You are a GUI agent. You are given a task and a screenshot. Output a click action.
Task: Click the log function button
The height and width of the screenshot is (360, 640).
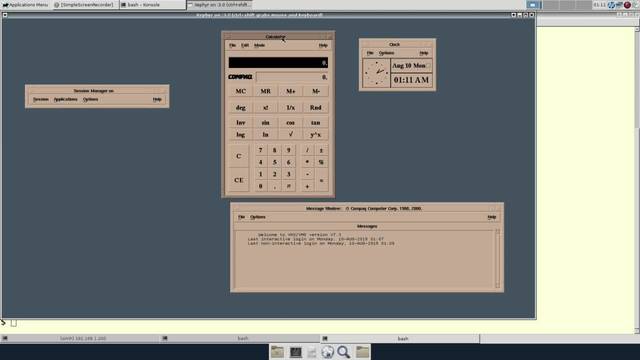pos(240,134)
